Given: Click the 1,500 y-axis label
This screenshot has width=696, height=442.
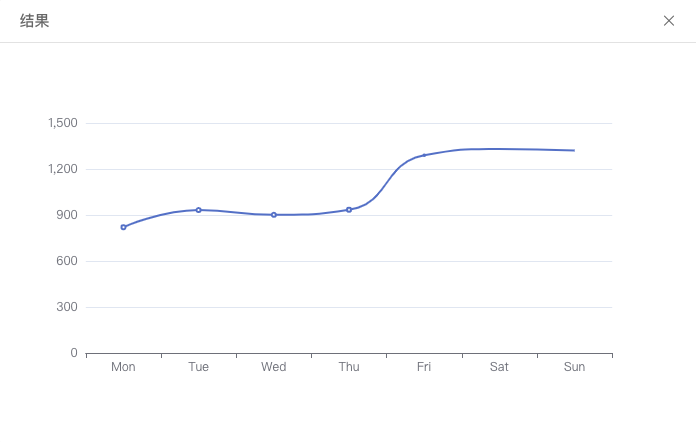Looking at the screenshot, I should [x=62, y=123].
